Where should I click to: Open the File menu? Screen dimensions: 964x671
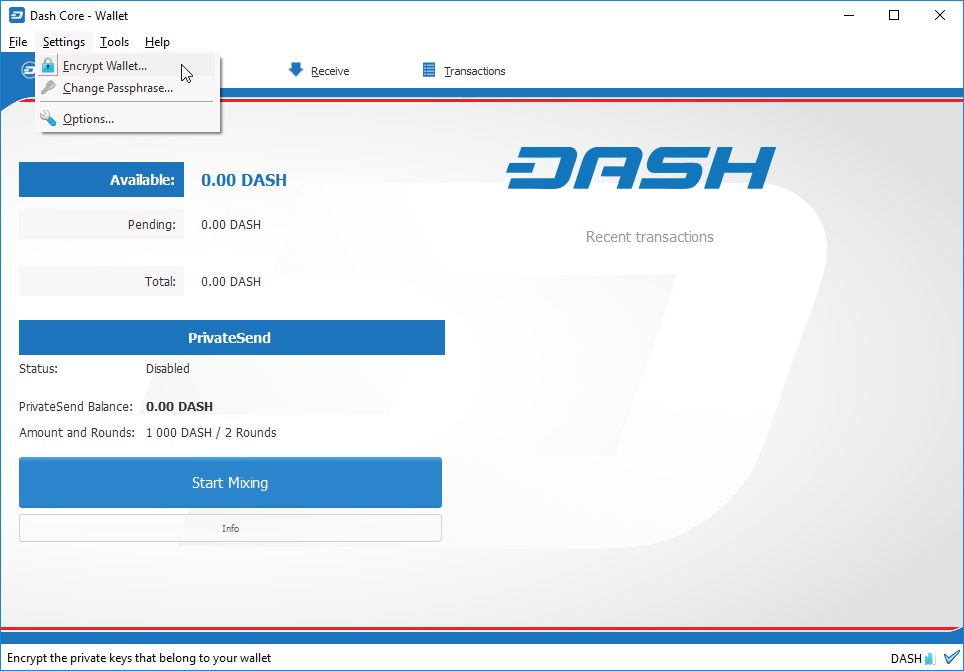[18, 42]
